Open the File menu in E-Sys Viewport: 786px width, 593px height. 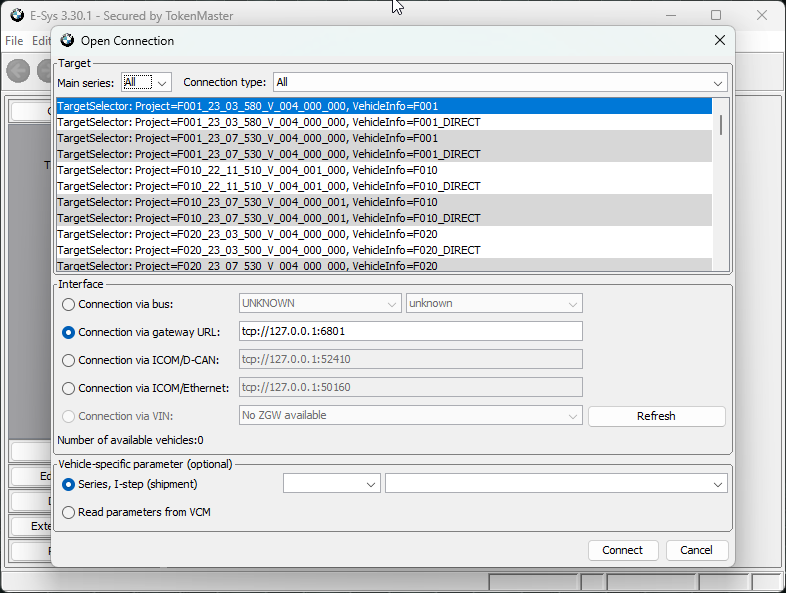tap(14, 41)
